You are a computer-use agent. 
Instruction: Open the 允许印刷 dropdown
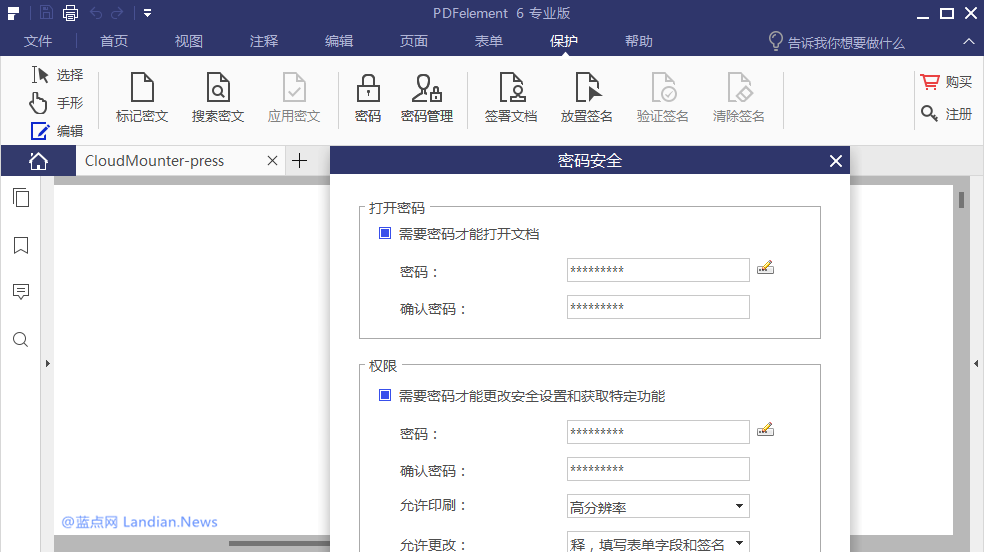(x=658, y=506)
